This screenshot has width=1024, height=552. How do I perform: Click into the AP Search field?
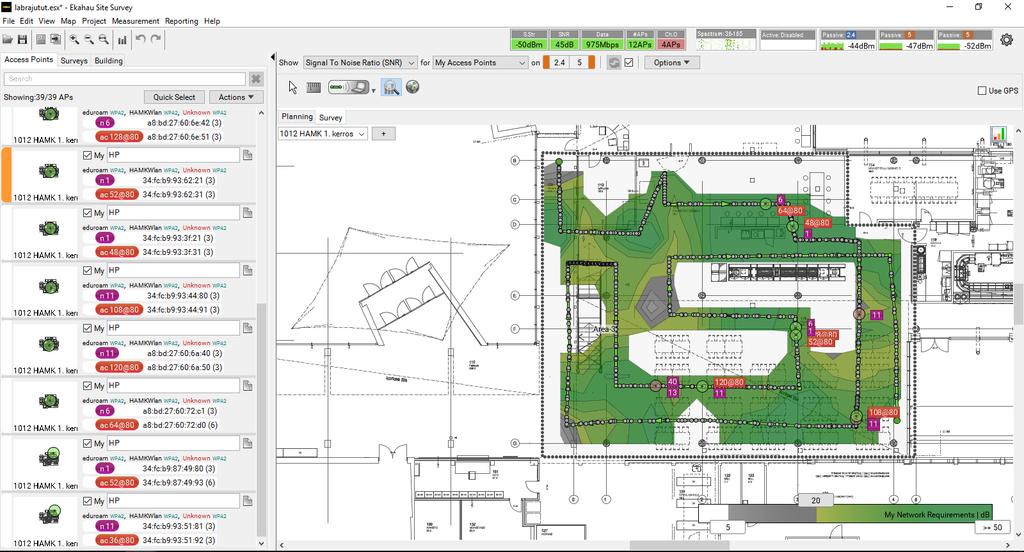click(124, 79)
